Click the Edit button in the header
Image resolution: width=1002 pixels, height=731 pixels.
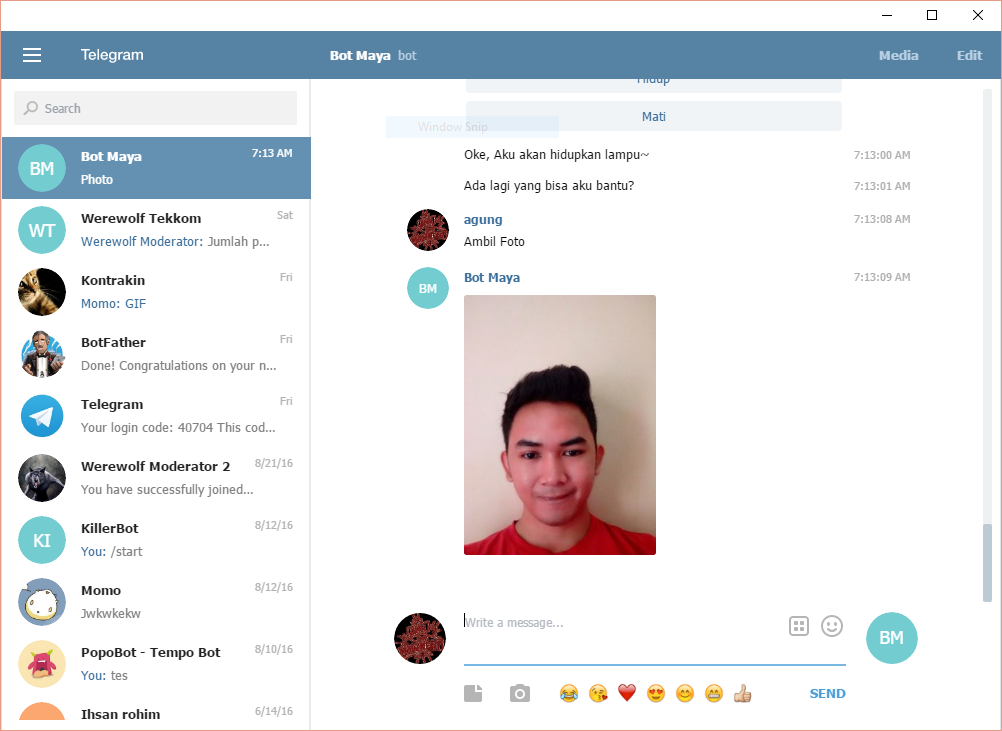[969, 56]
